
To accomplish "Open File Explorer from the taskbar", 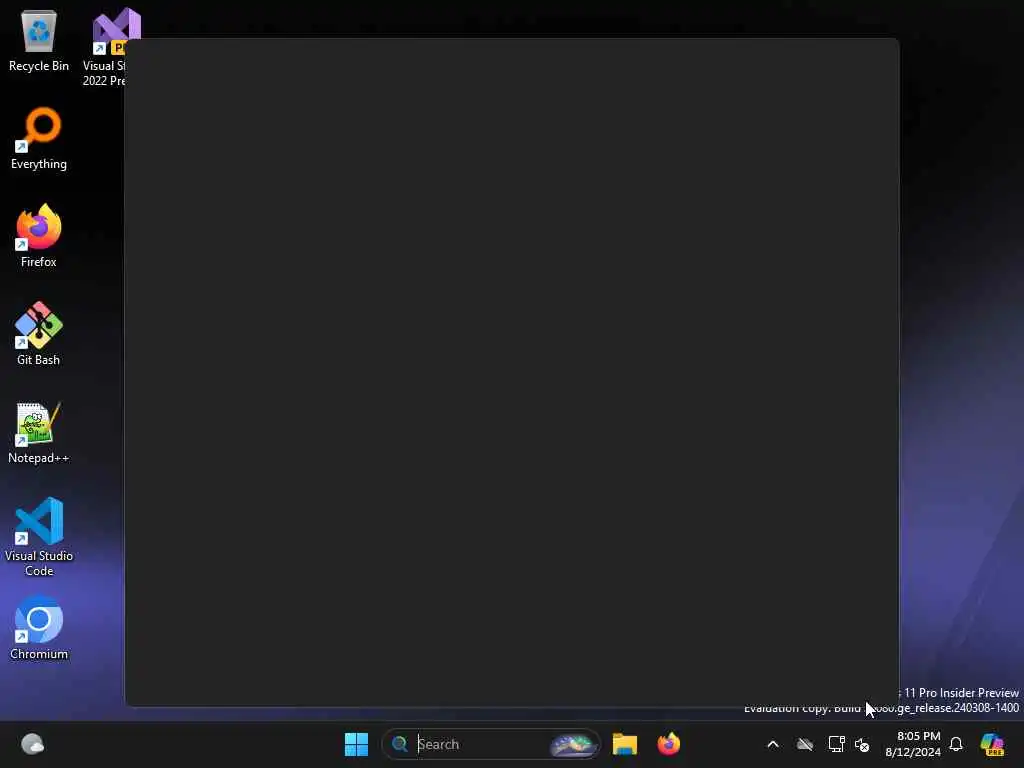I will tap(625, 744).
